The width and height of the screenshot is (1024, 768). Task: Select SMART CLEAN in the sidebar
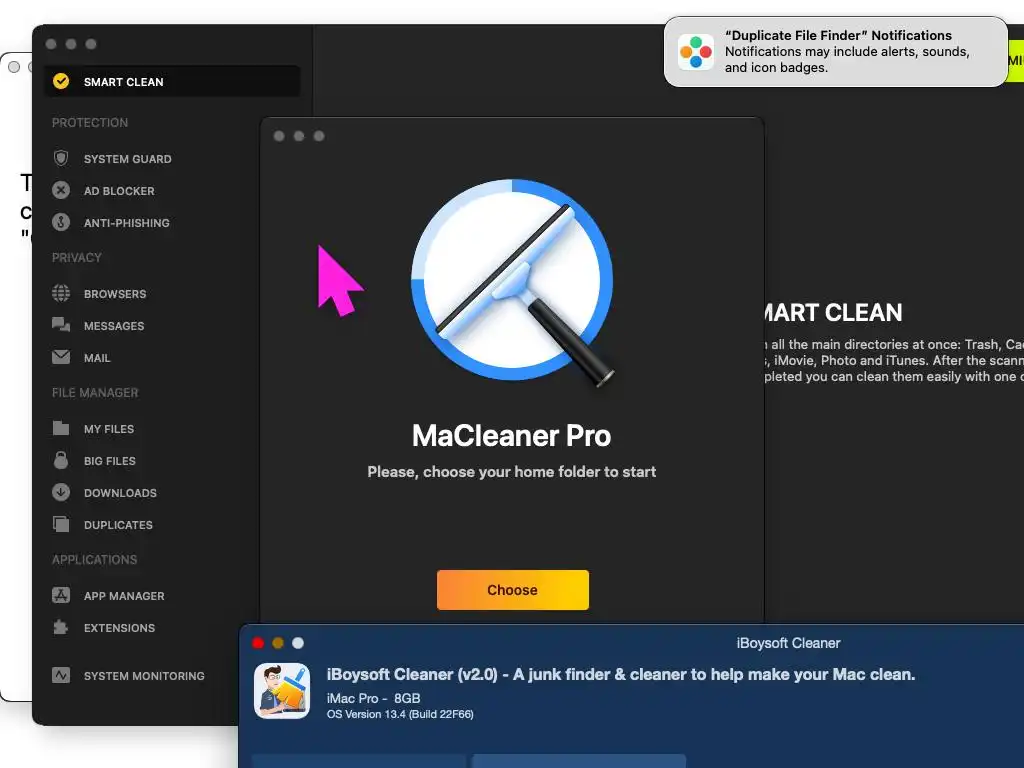[x=172, y=82]
